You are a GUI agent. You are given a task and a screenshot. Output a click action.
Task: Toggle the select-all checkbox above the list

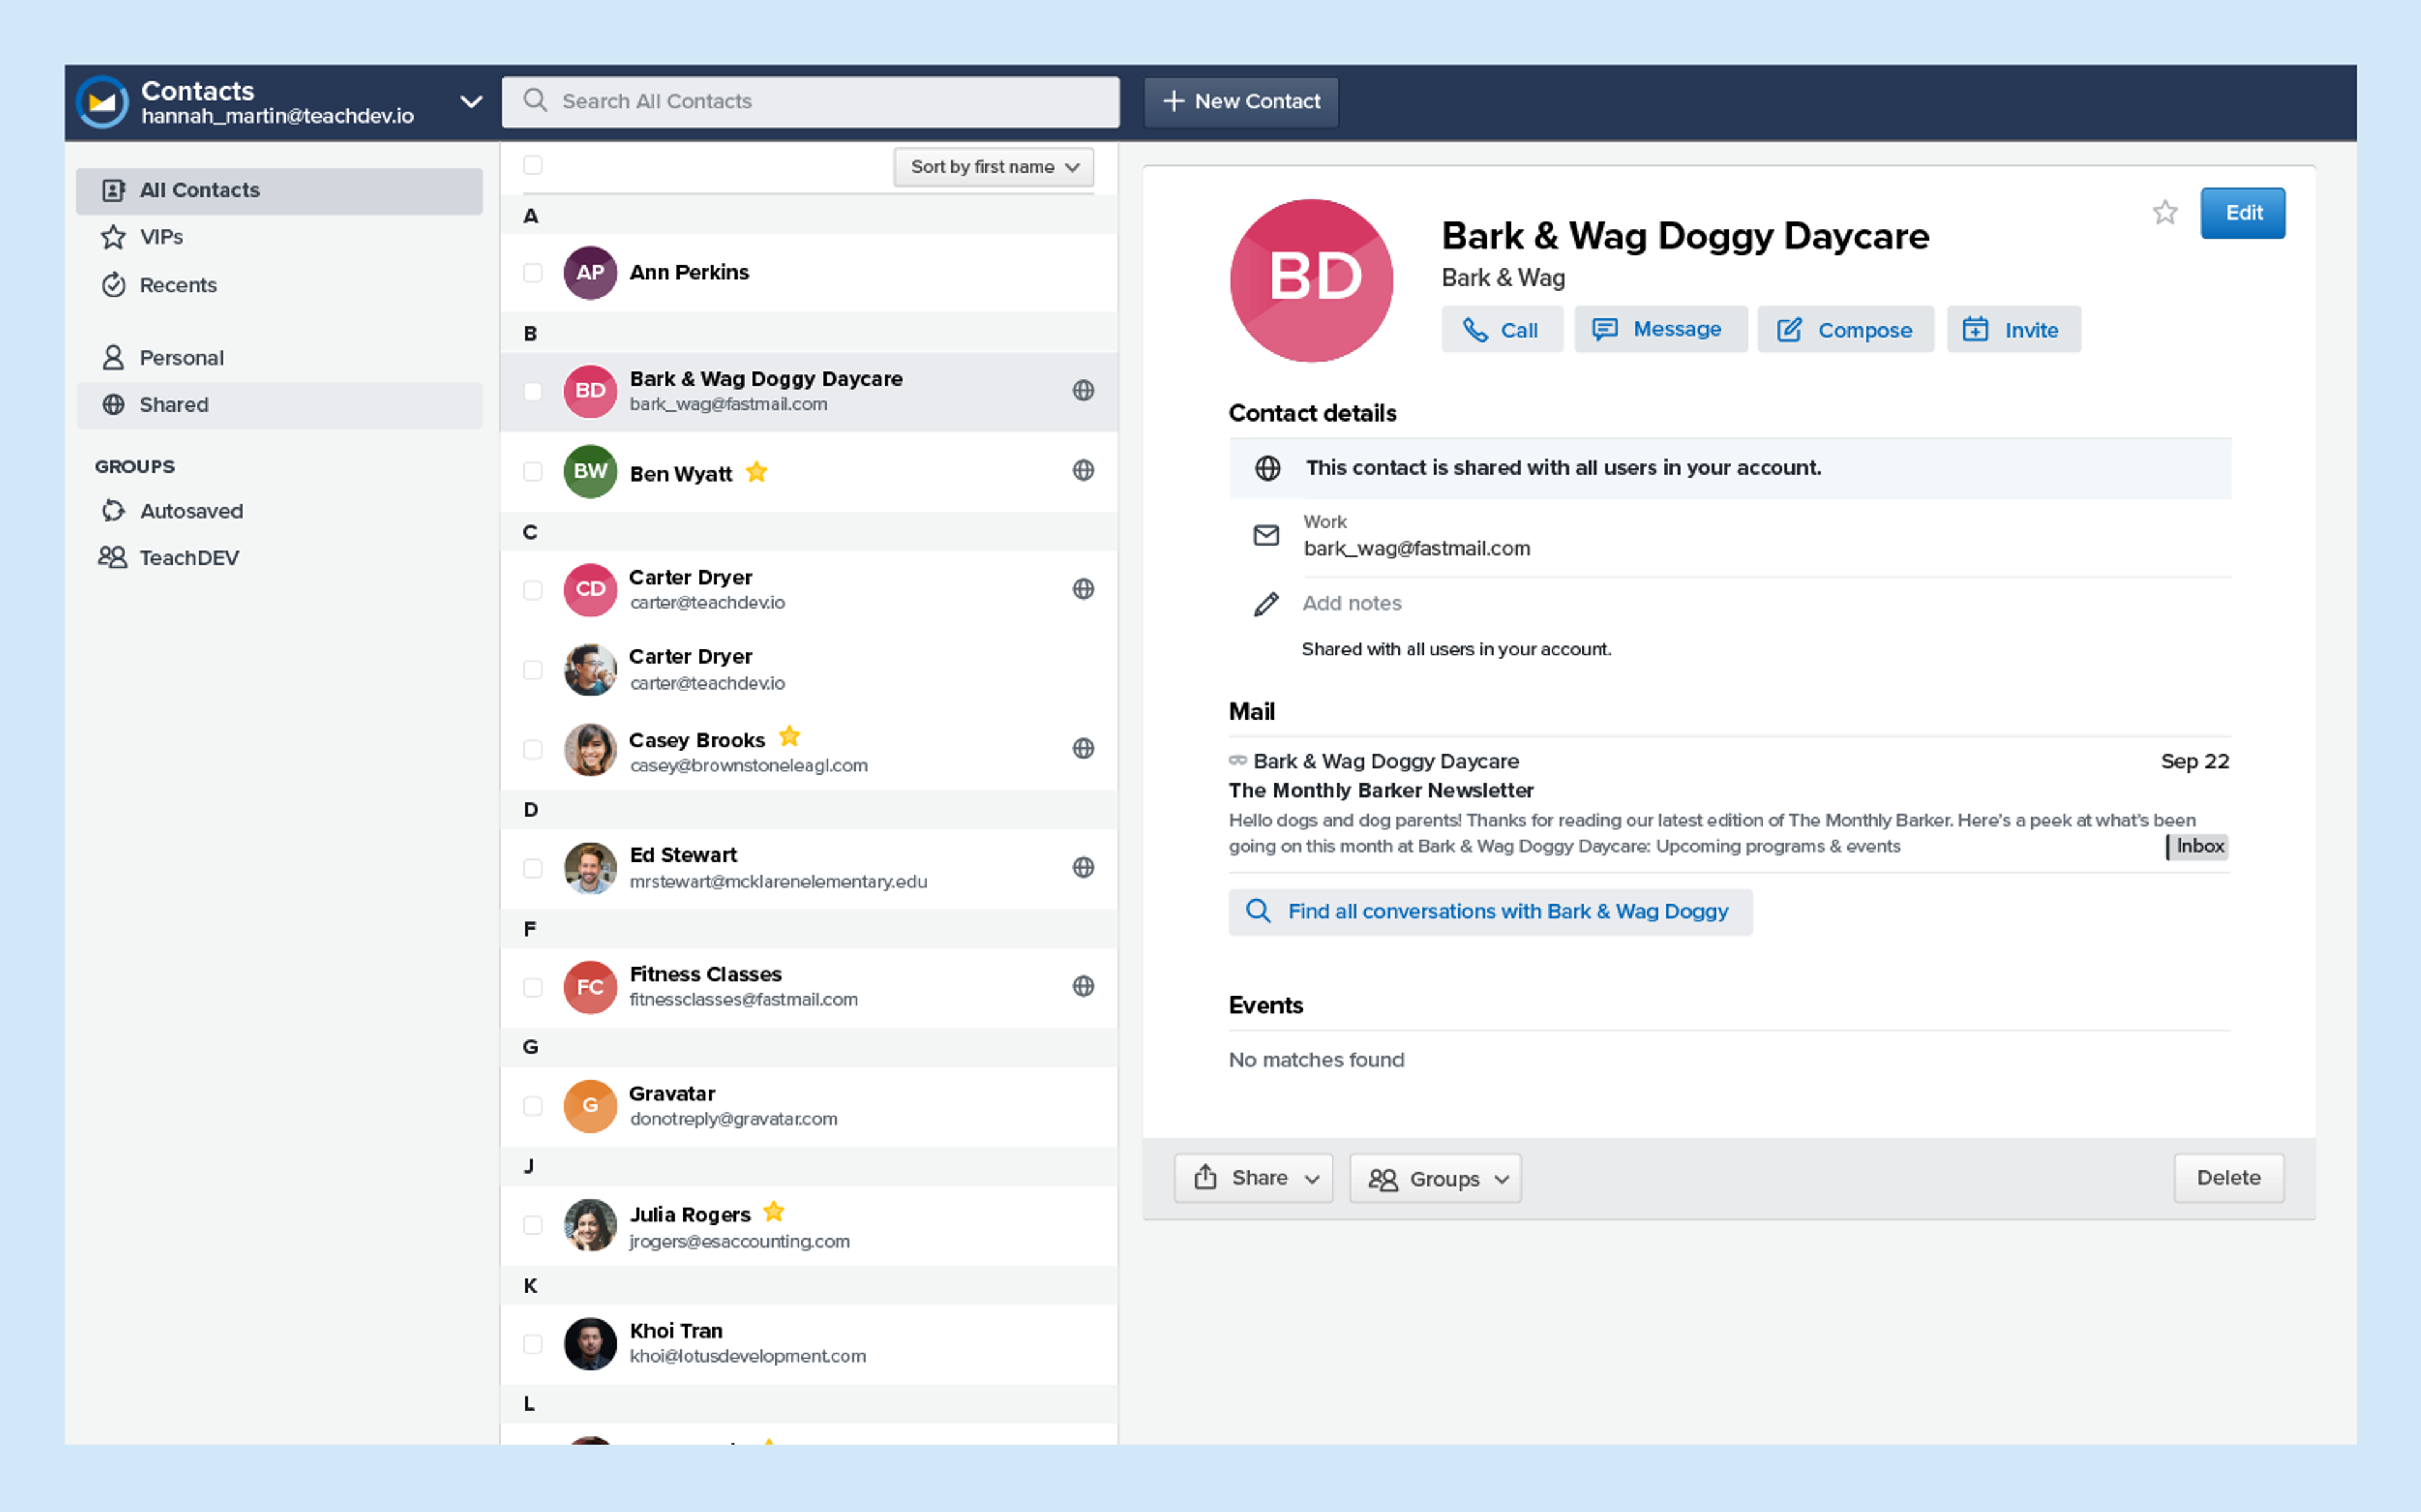(532, 165)
